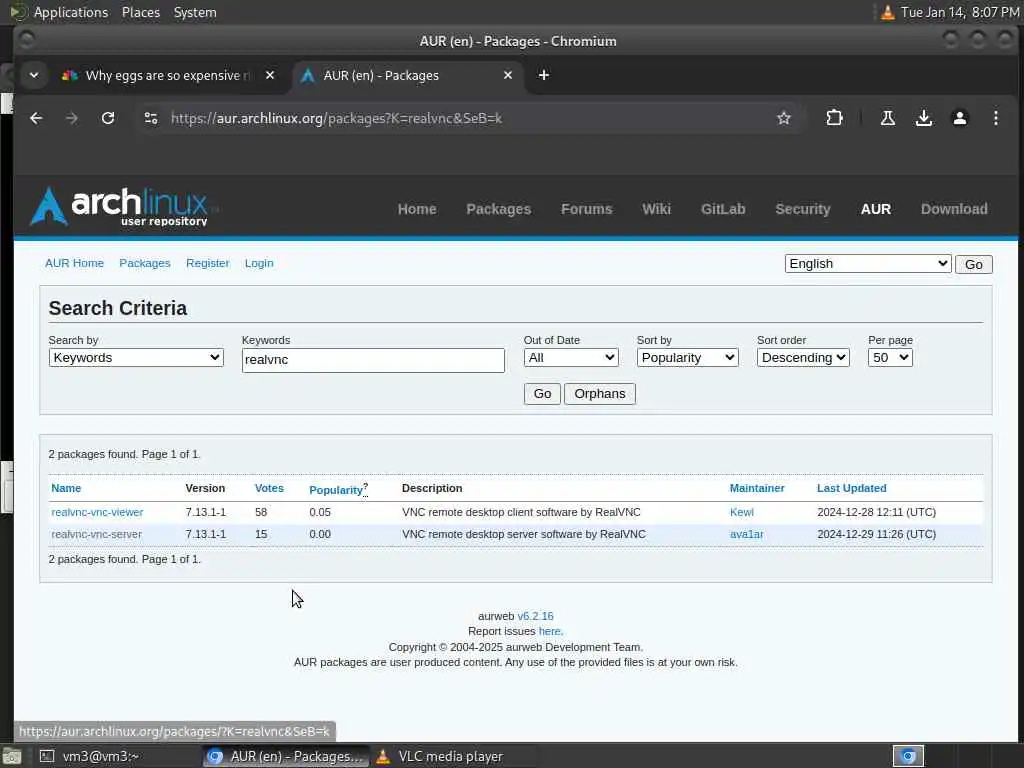The image size is (1024, 768).
Task: Open maintainer Kewl's profile
Action: pos(741,512)
